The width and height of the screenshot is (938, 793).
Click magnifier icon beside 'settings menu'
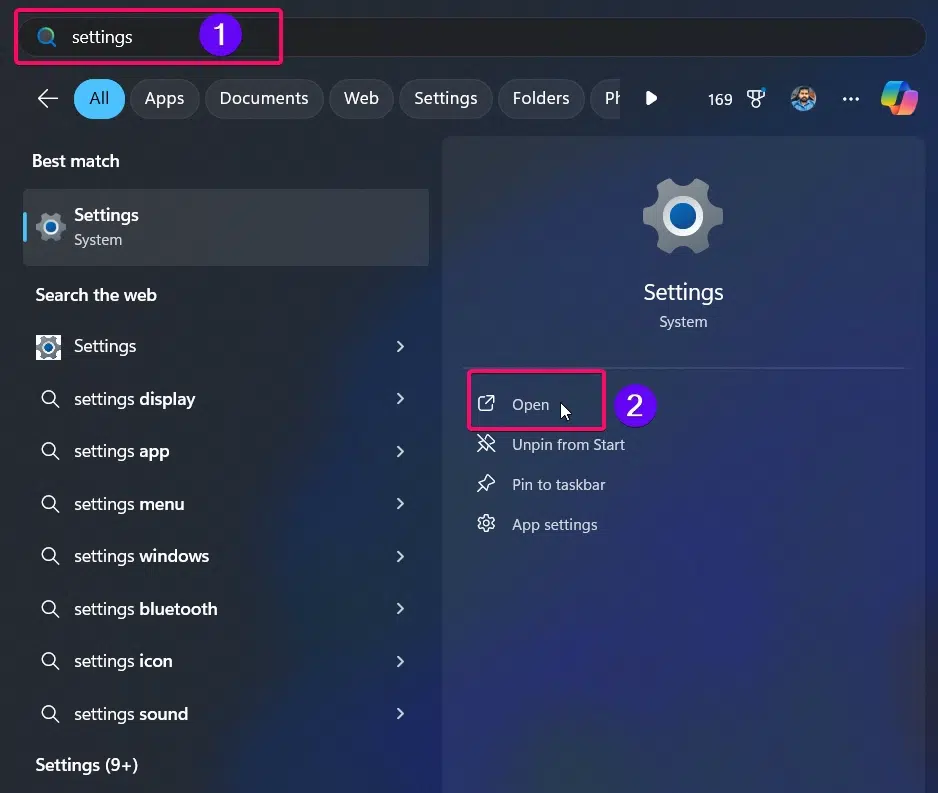(50, 504)
